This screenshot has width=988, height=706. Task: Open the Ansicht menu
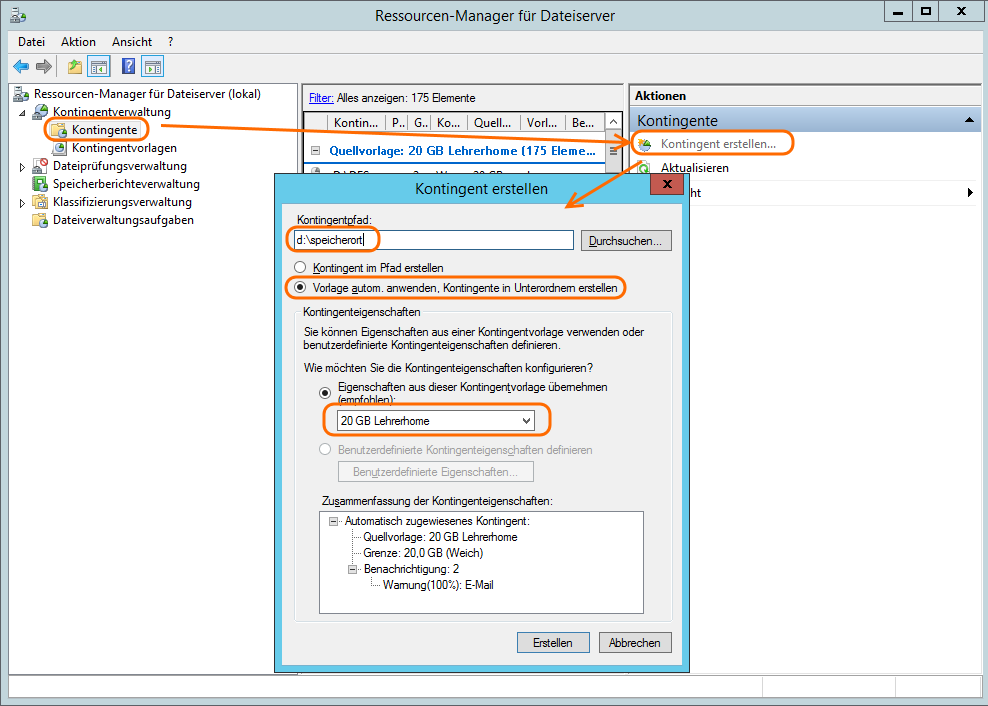coord(132,42)
